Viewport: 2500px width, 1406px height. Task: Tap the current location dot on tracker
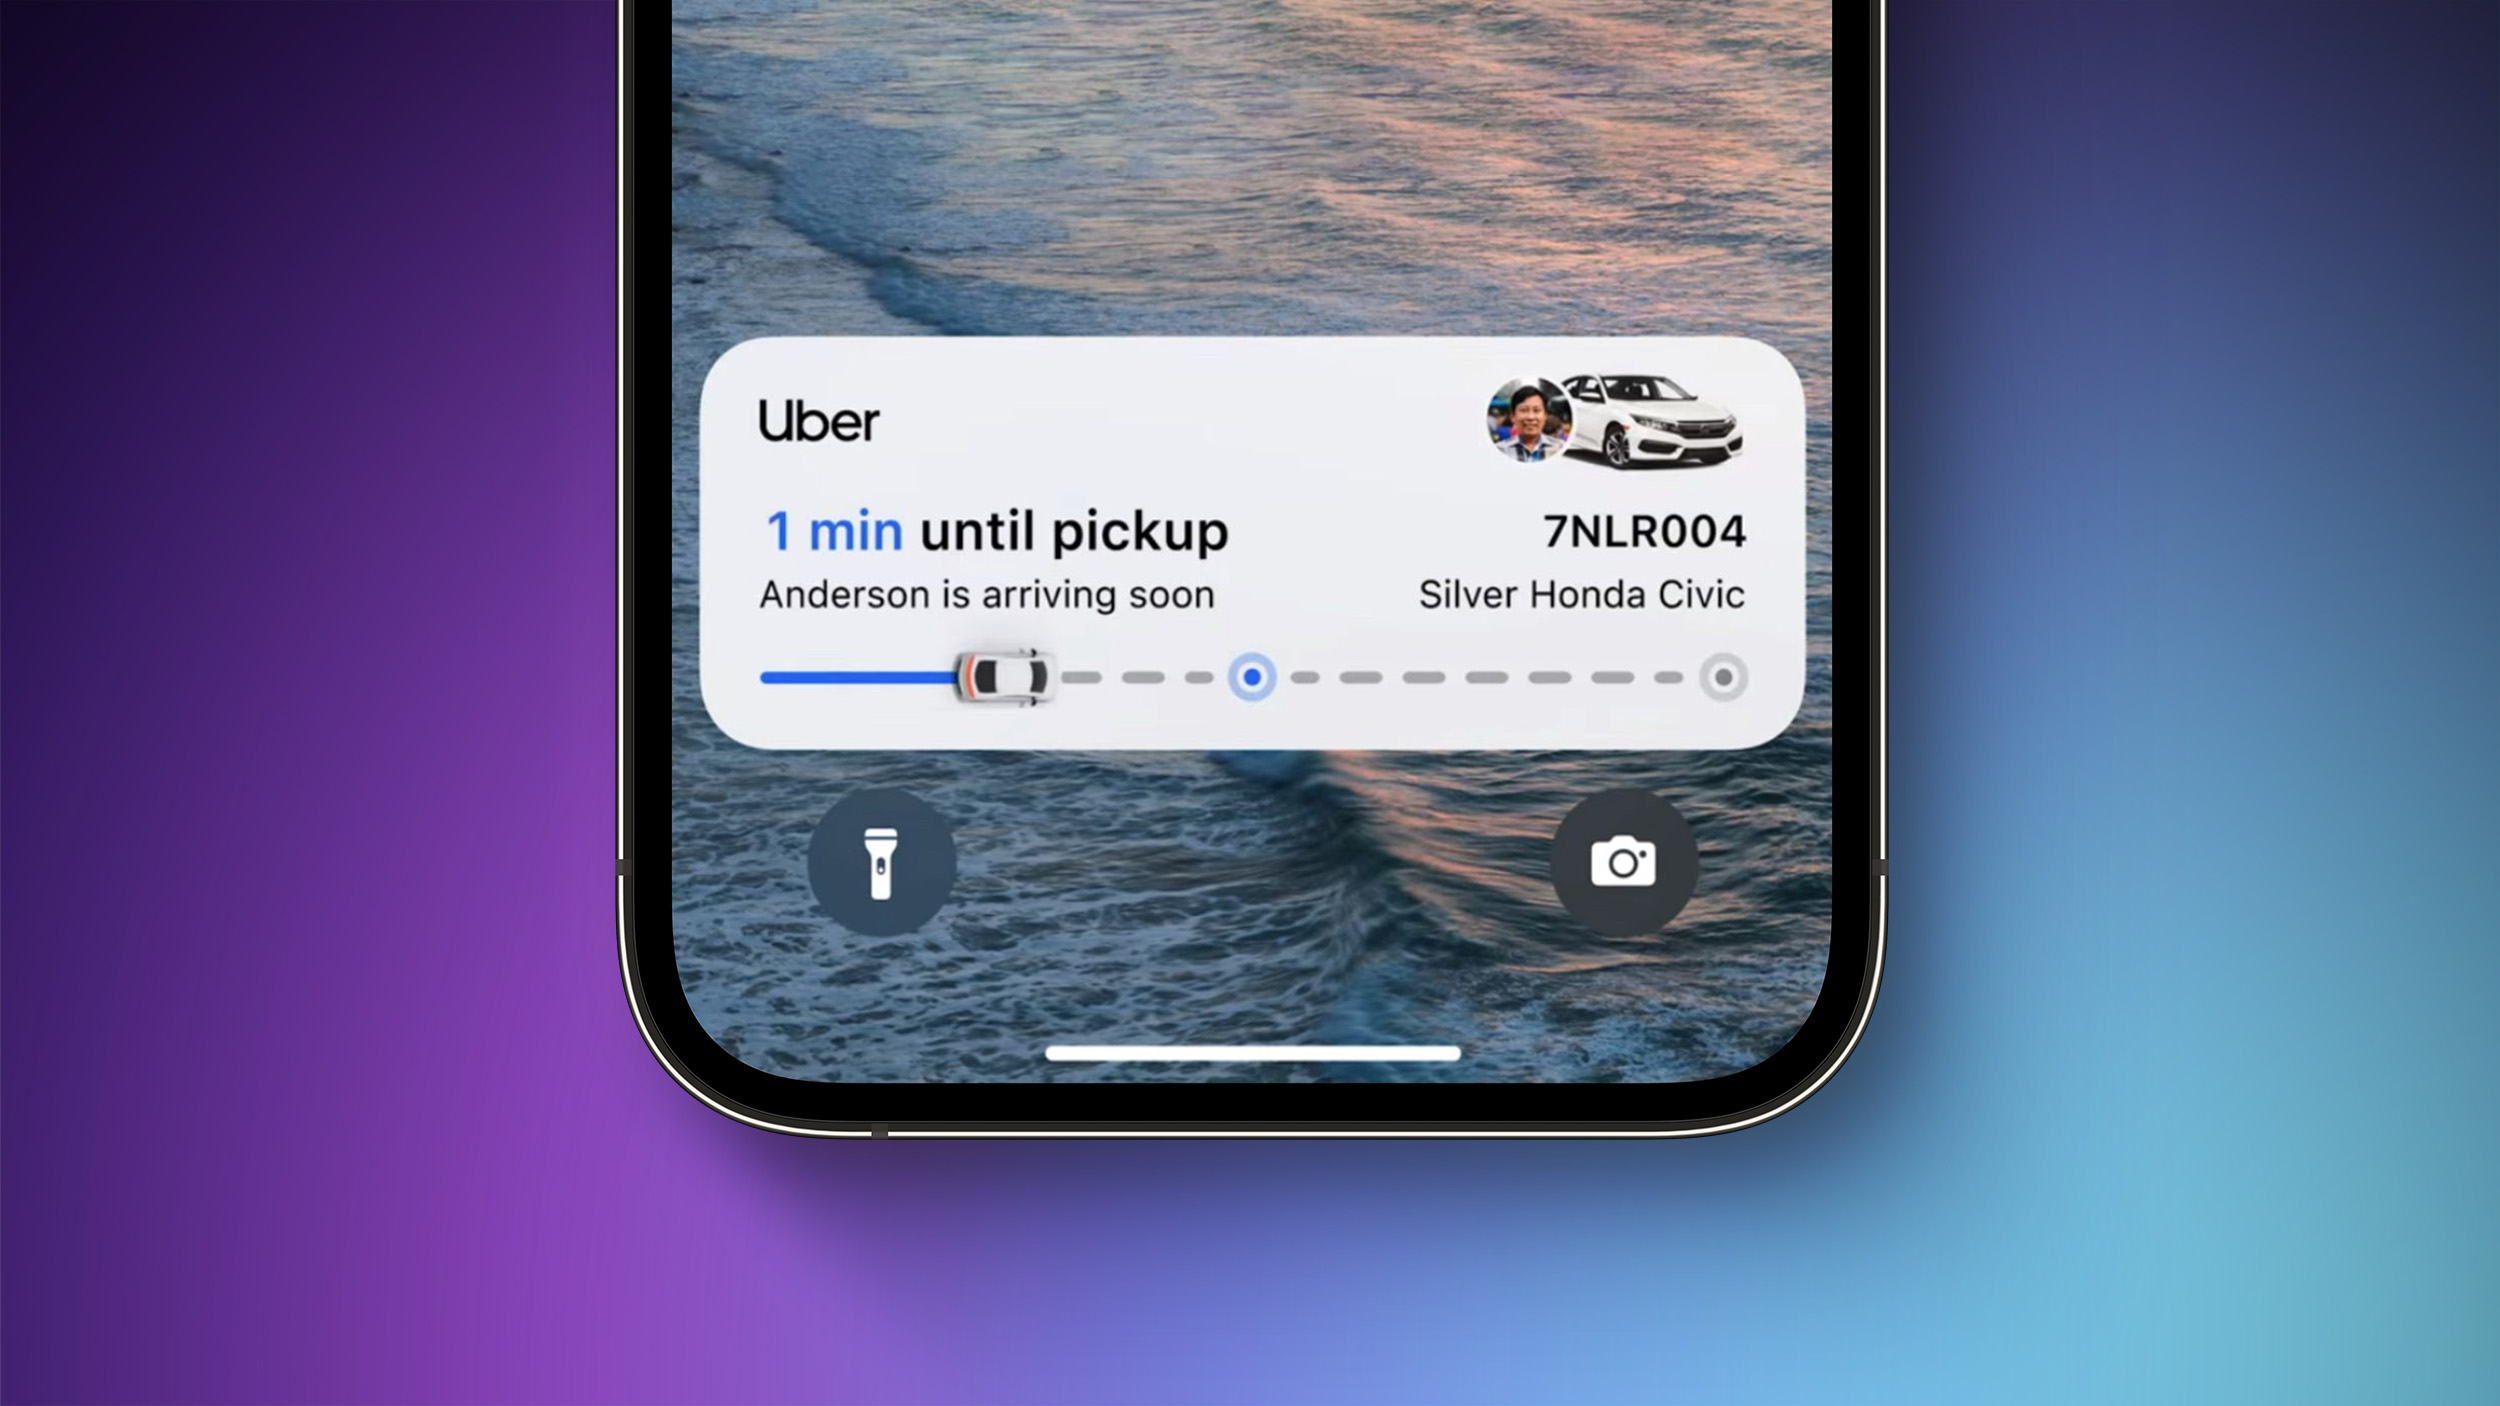coord(1252,676)
